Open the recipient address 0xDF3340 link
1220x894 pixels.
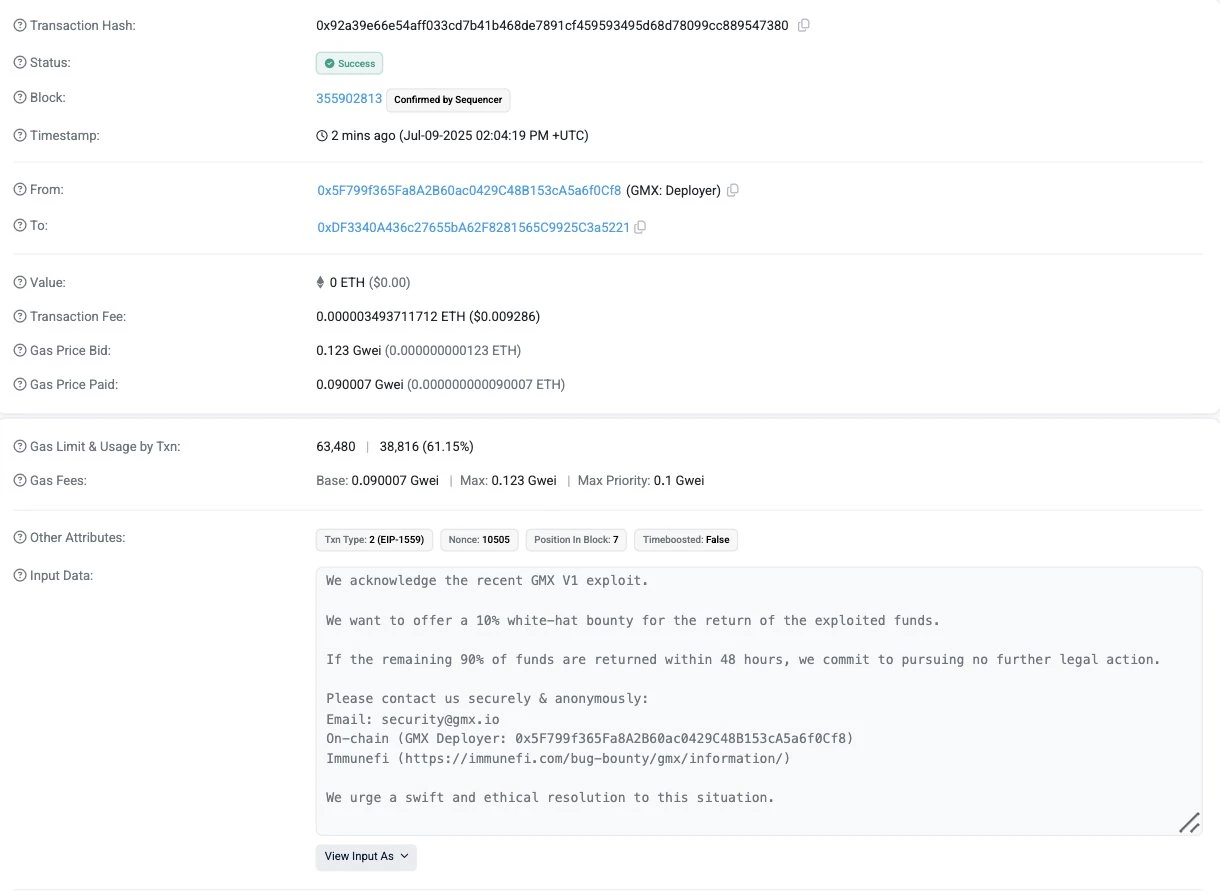click(x=473, y=227)
